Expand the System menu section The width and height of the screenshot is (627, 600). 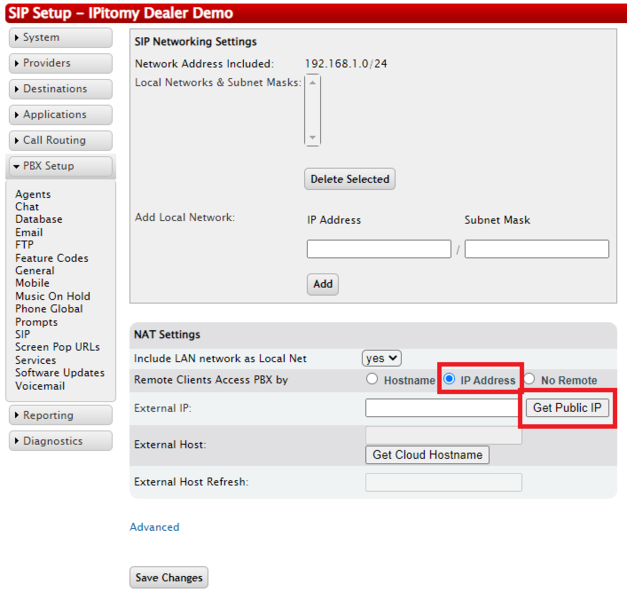point(60,38)
